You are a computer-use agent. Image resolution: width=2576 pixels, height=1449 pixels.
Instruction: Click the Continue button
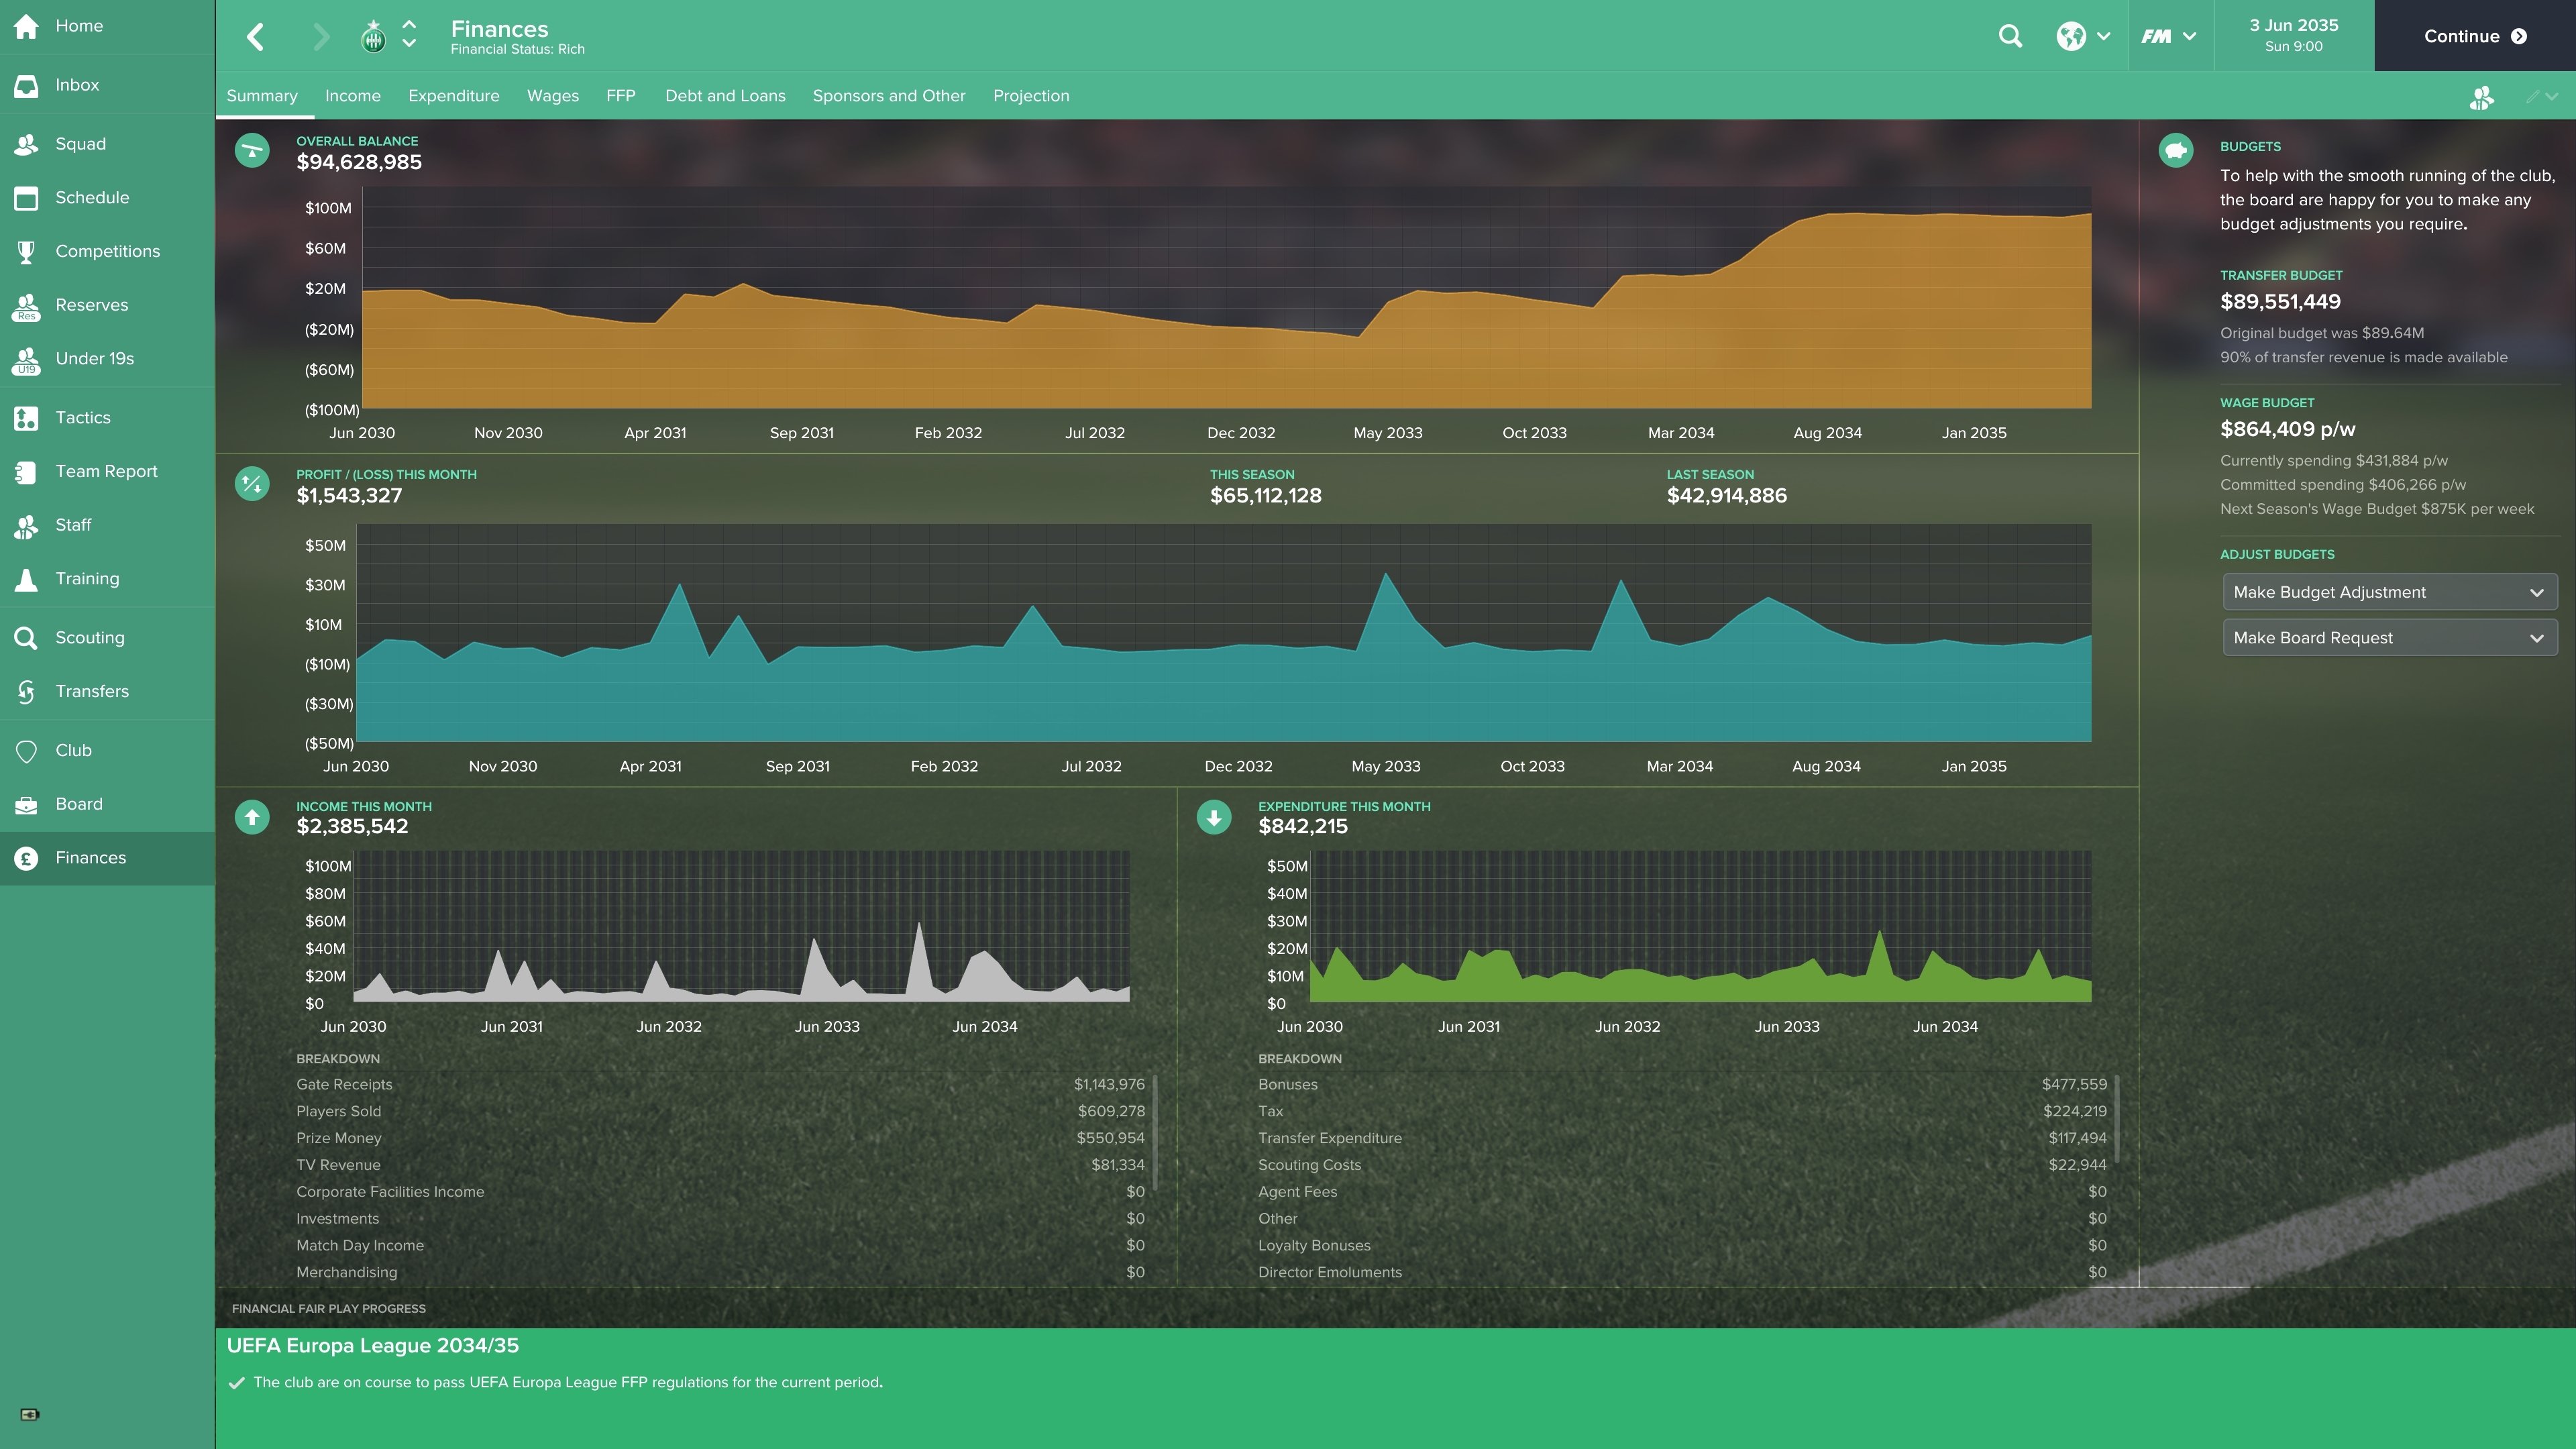coord(2475,36)
